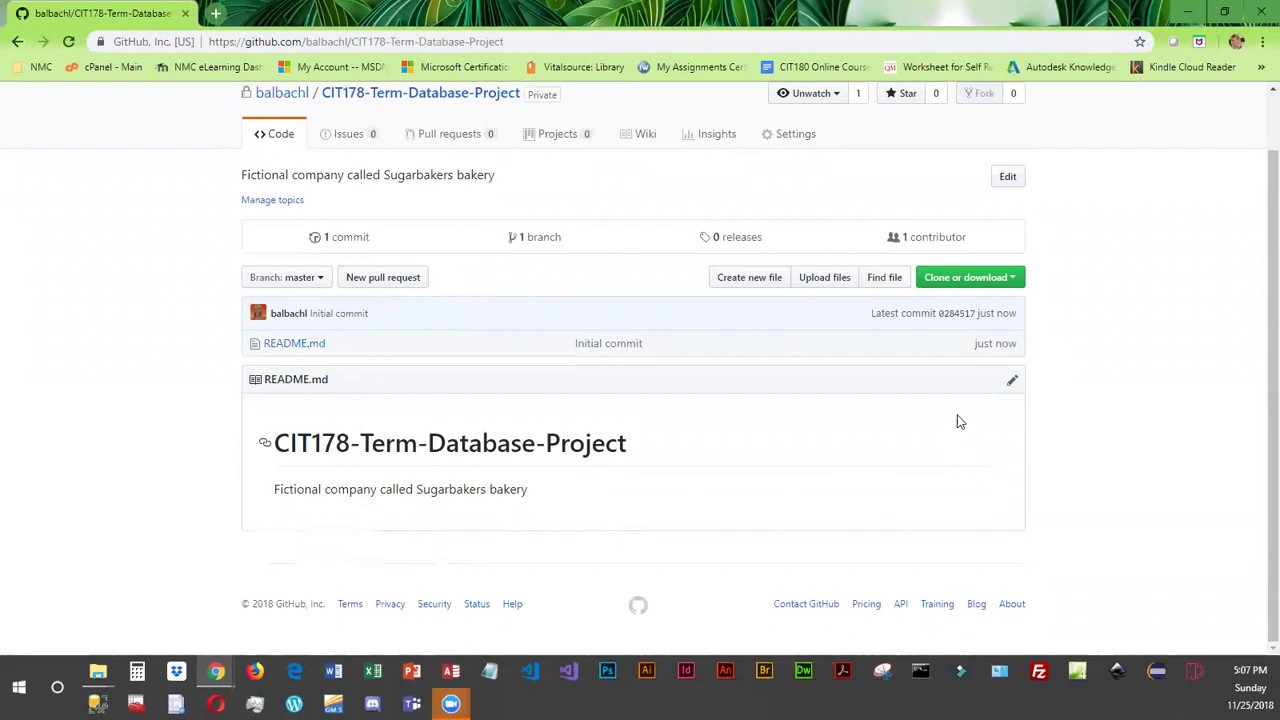Click the browser address bar URL
The width and height of the screenshot is (1280, 720).
point(356,42)
